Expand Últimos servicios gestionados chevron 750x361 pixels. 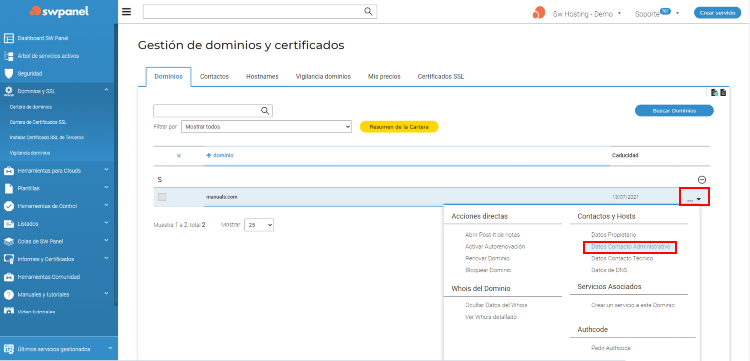pyautogui.click(x=110, y=349)
